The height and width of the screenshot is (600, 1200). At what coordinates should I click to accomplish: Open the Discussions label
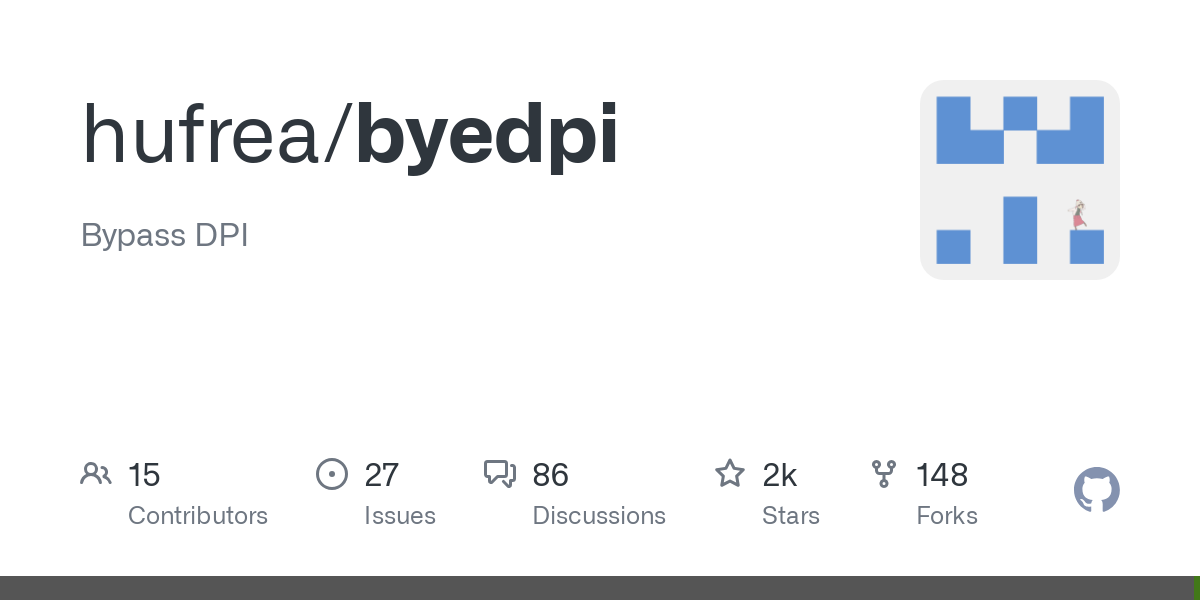[x=599, y=516]
